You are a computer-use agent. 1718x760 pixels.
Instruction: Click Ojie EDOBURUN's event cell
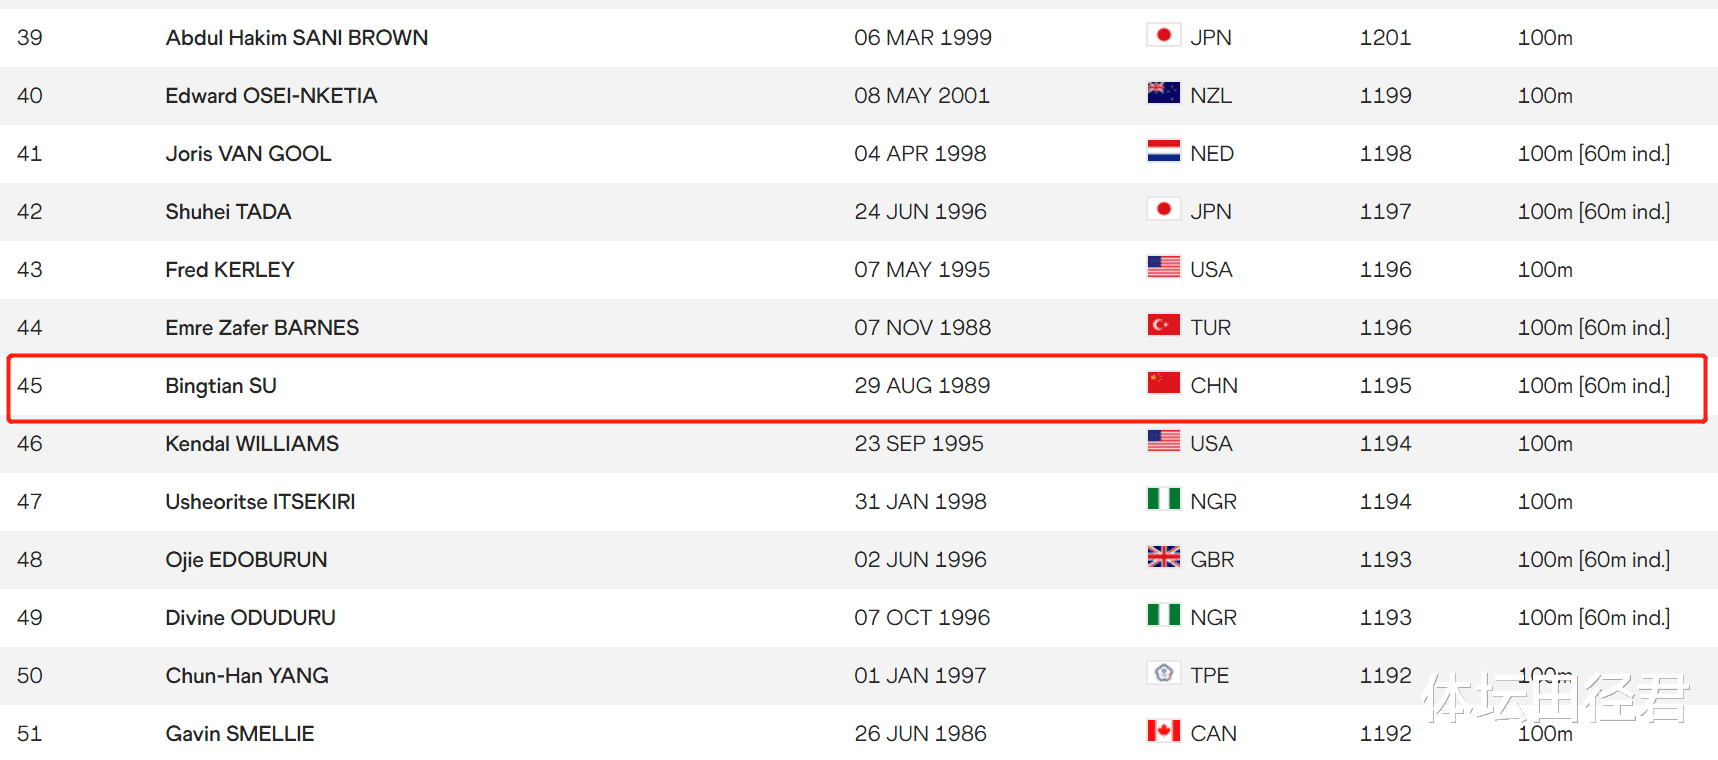coord(1593,560)
